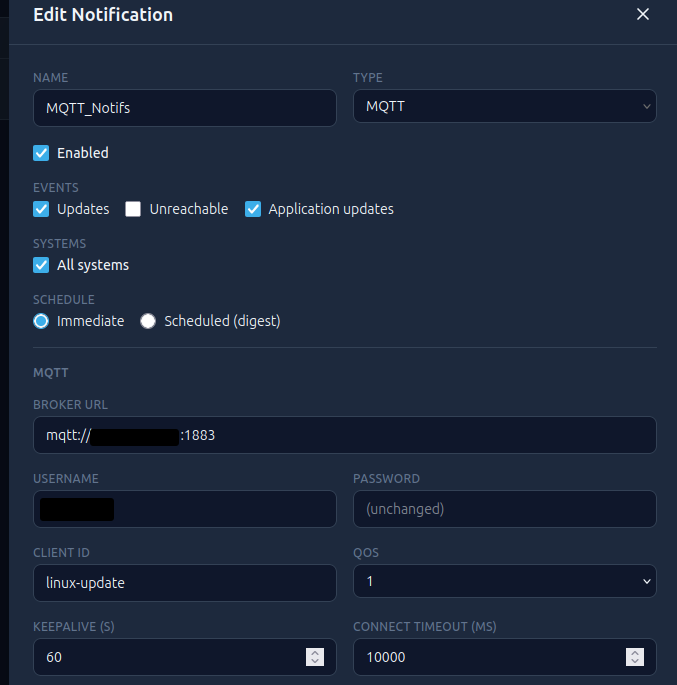
Task: Click the Name field containing MQTT_Notifs
Action: point(185,108)
